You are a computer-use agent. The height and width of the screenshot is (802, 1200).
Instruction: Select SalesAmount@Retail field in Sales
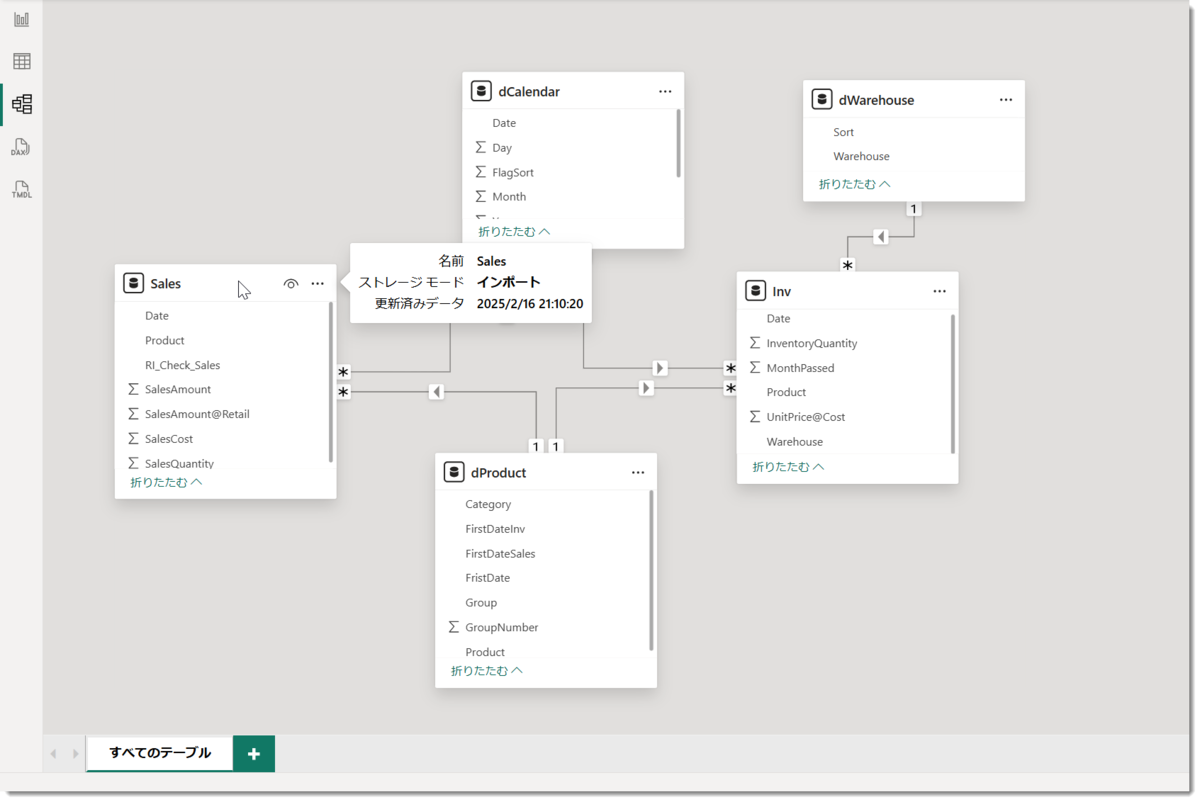point(197,414)
